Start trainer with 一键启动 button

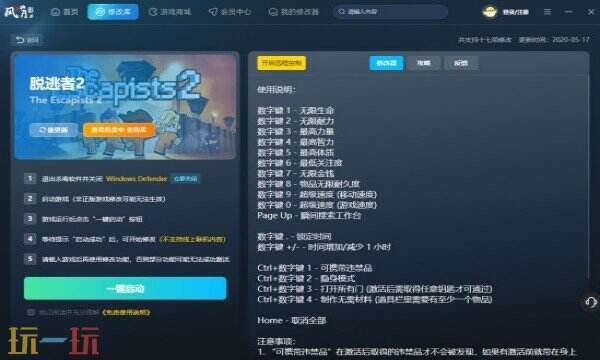click(125, 288)
